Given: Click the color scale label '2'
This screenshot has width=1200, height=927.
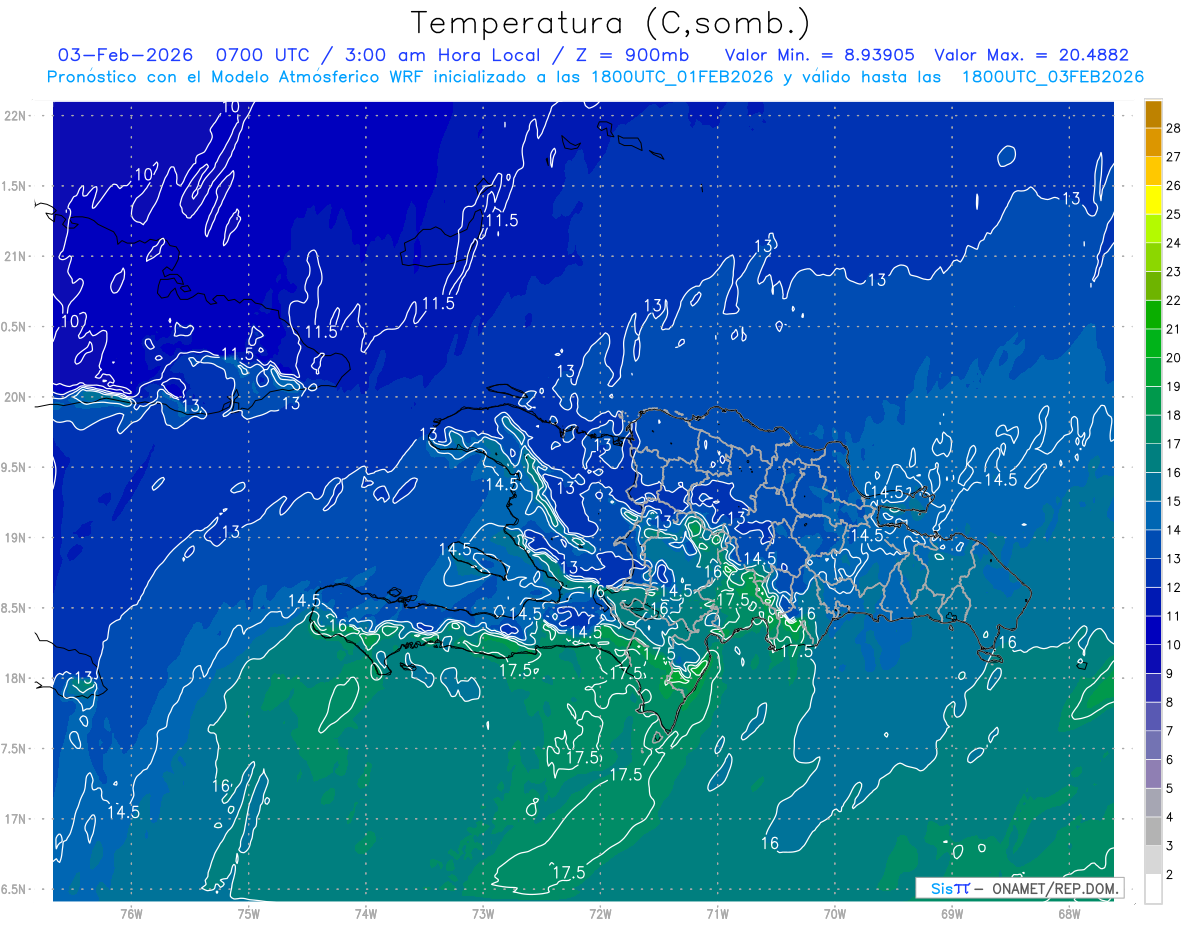Looking at the screenshot, I should (x=1171, y=875).
